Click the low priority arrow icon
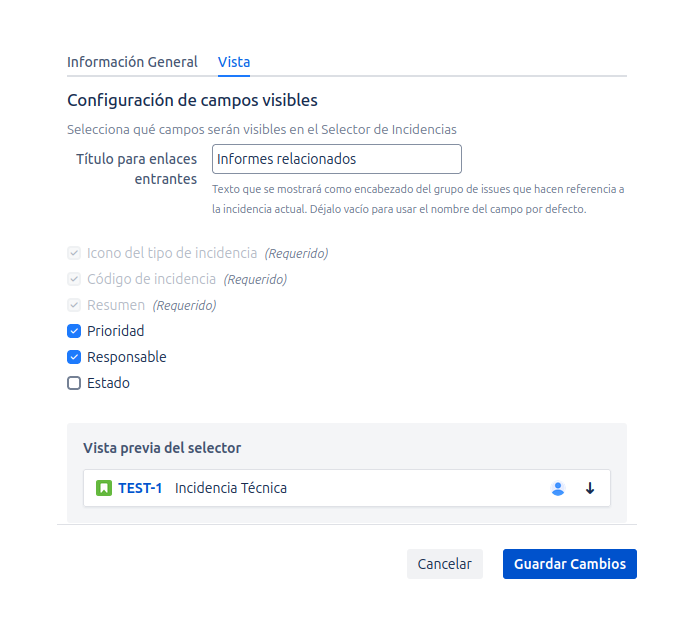 [x=590, y=488]
